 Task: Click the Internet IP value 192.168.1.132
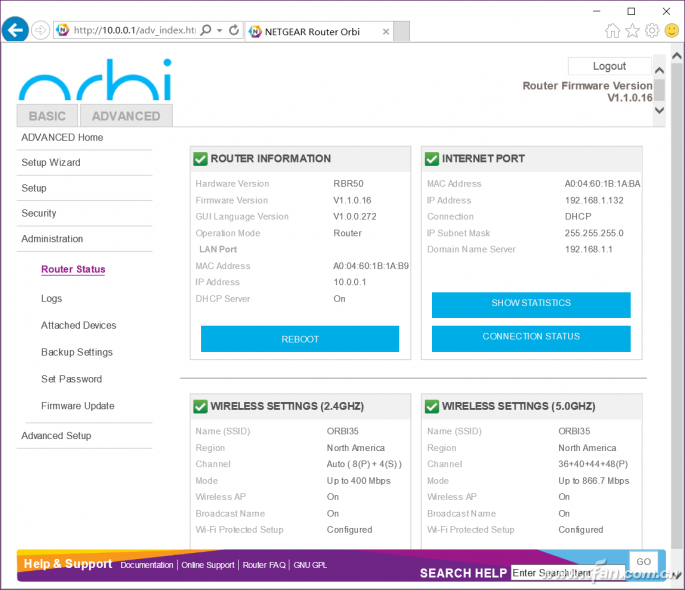594,200
